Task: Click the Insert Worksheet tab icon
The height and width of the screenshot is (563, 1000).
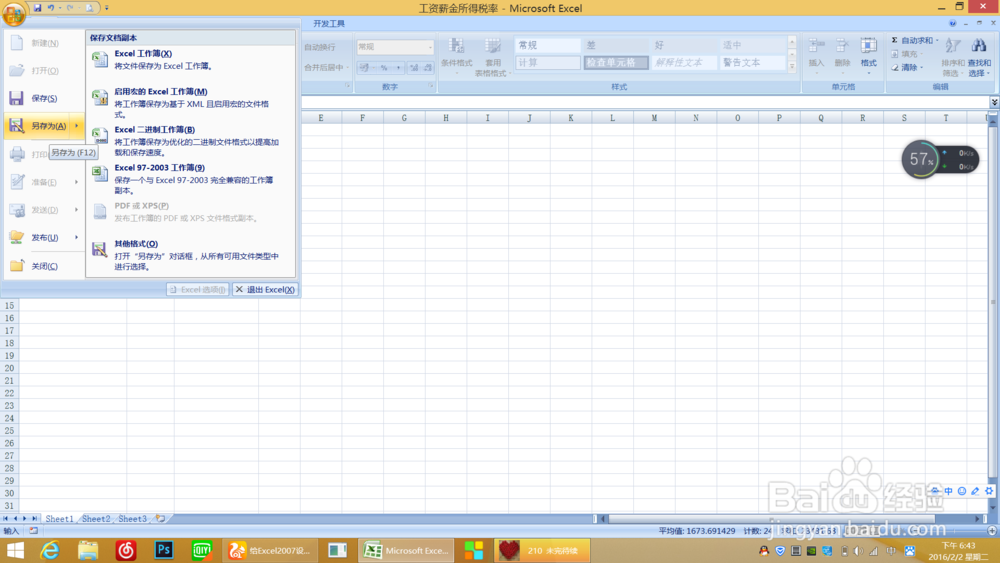Action: [161, 519]
